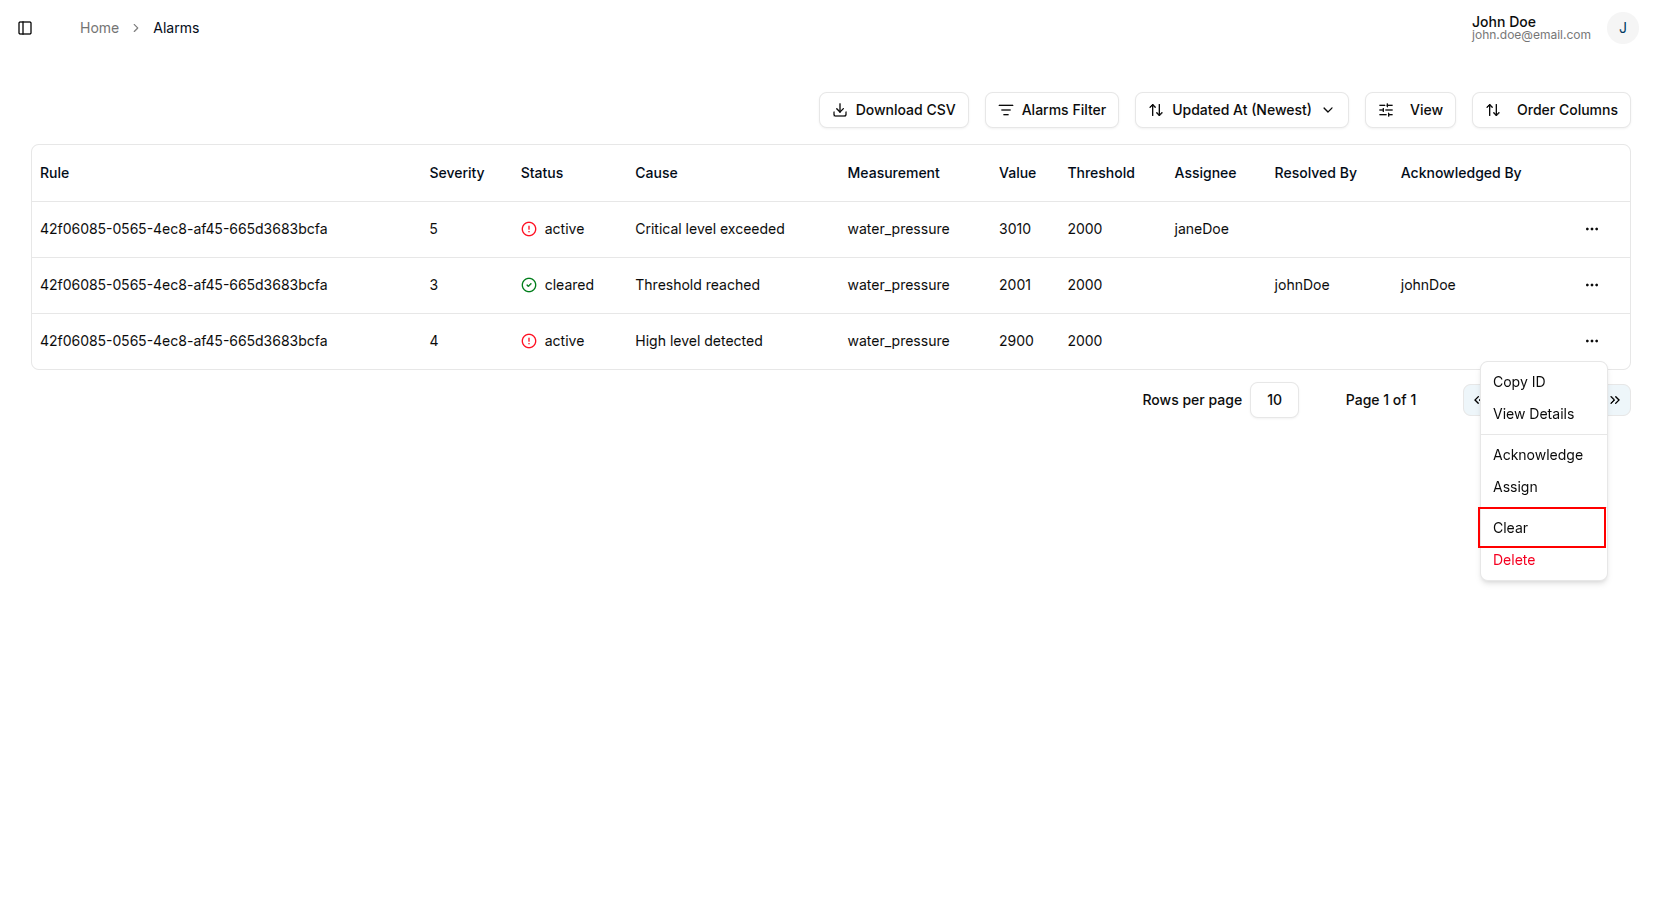
Task: Open Updated At (Newest) sort dropdown
Action: [x=1241, y=110]
